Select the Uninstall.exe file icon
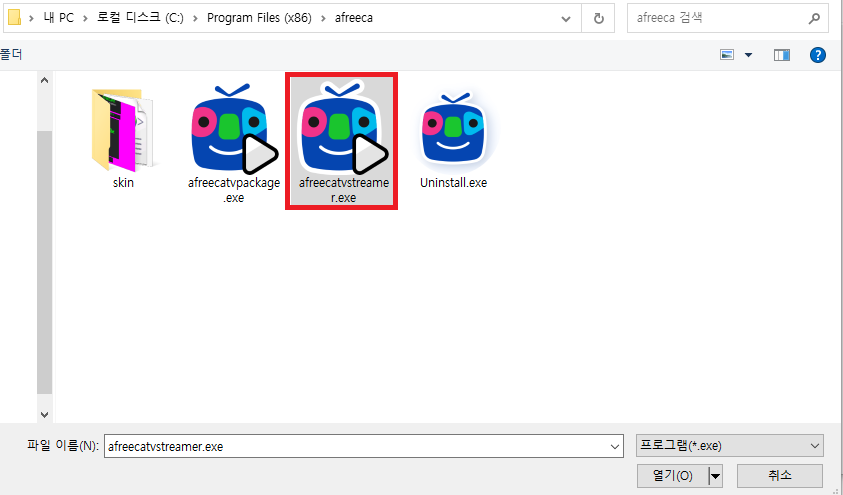The image size is (843, 495). (x=453, y=130)
